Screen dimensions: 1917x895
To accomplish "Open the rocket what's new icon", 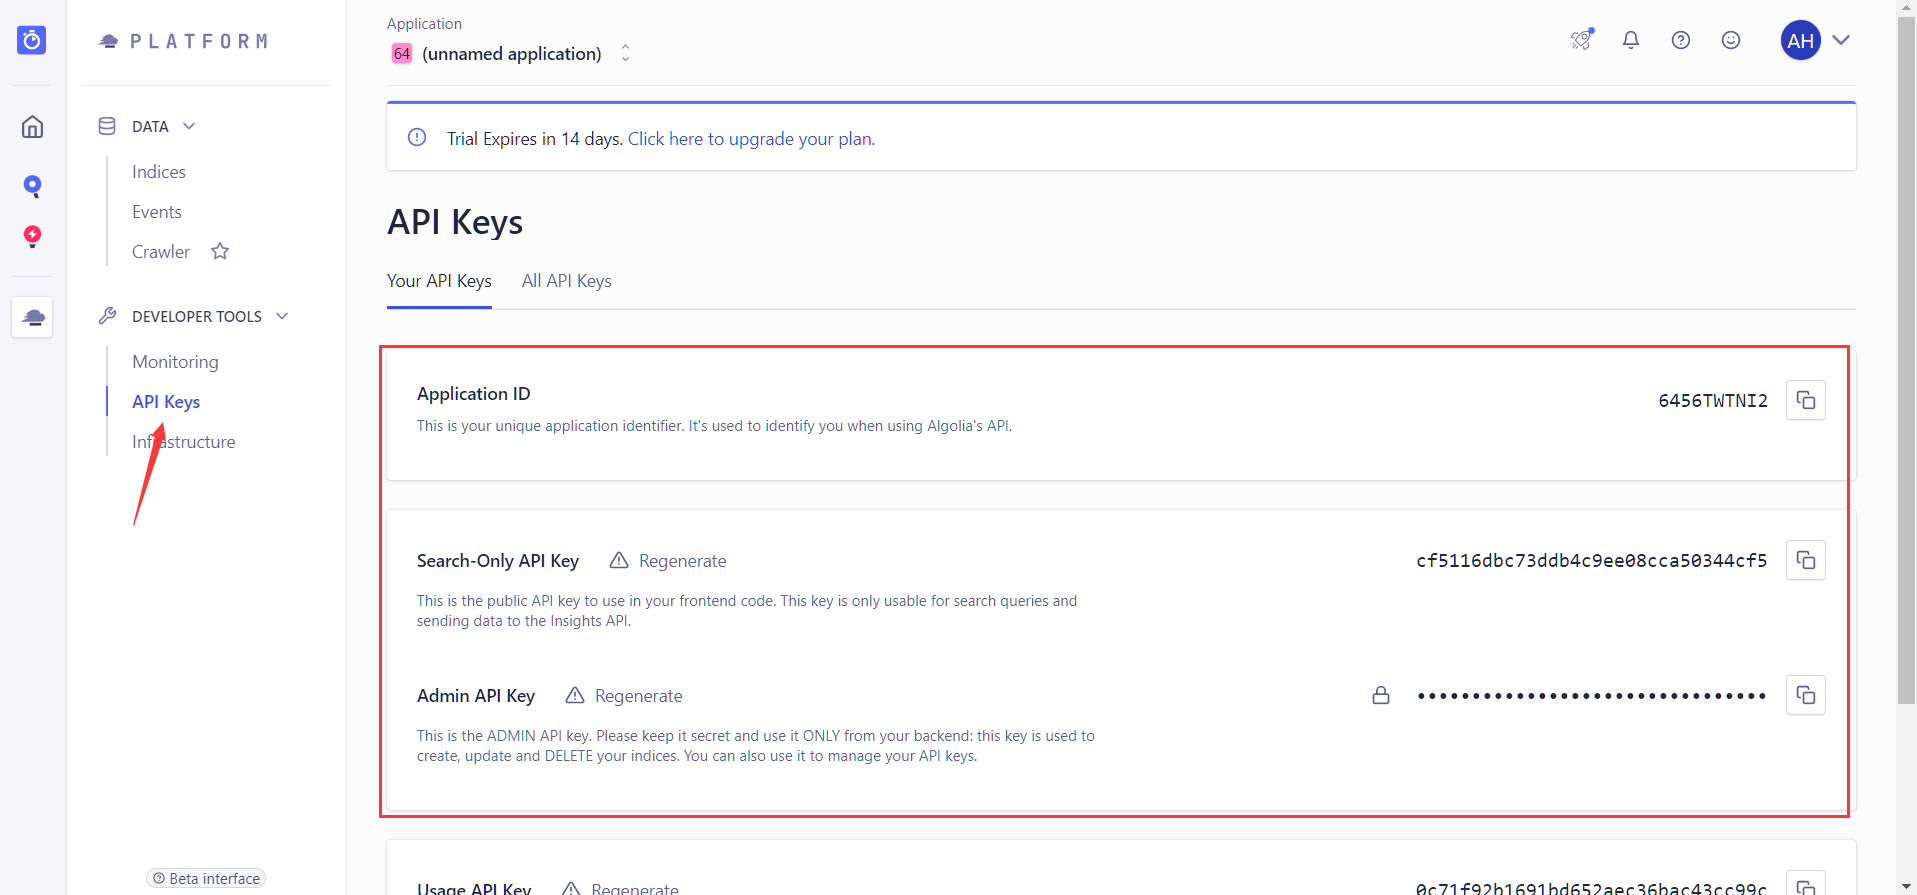I will [x=1581, y=40].
